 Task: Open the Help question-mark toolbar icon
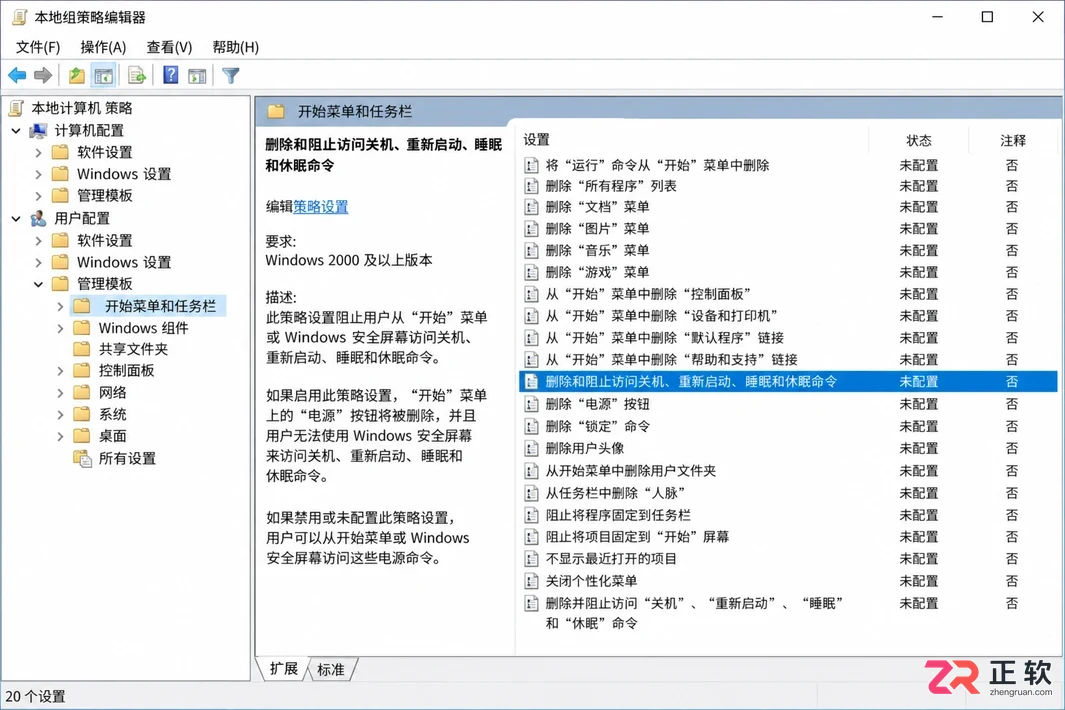170,75
